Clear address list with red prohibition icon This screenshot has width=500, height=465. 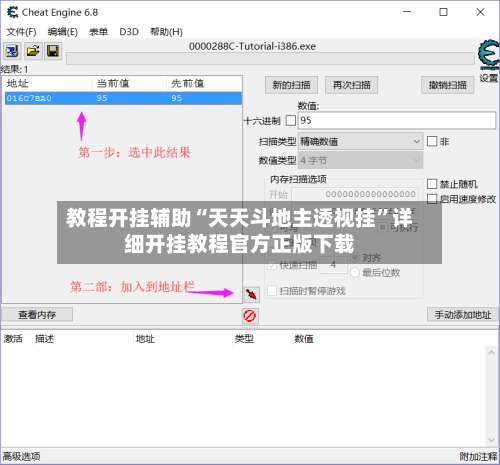250,315
